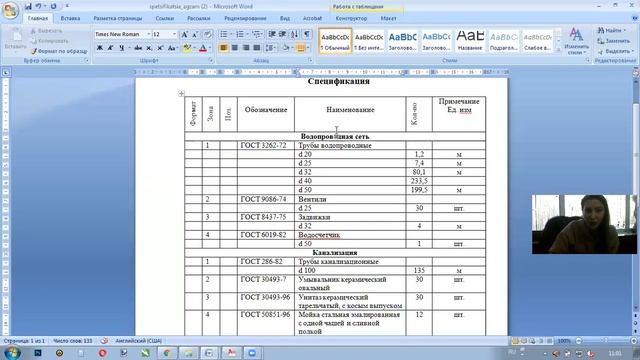Toggle Strikethrough formatting
This screenshot has height=360, width=640.
(138, 48)
